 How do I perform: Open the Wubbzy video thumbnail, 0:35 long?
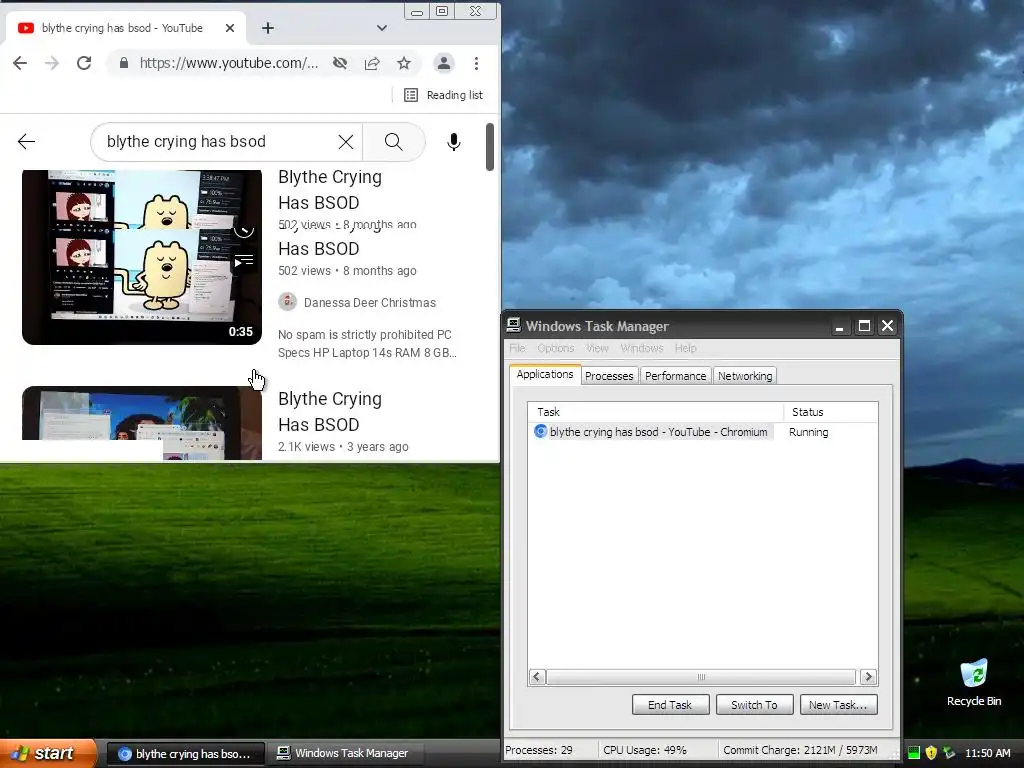click(x=142, y=257)
